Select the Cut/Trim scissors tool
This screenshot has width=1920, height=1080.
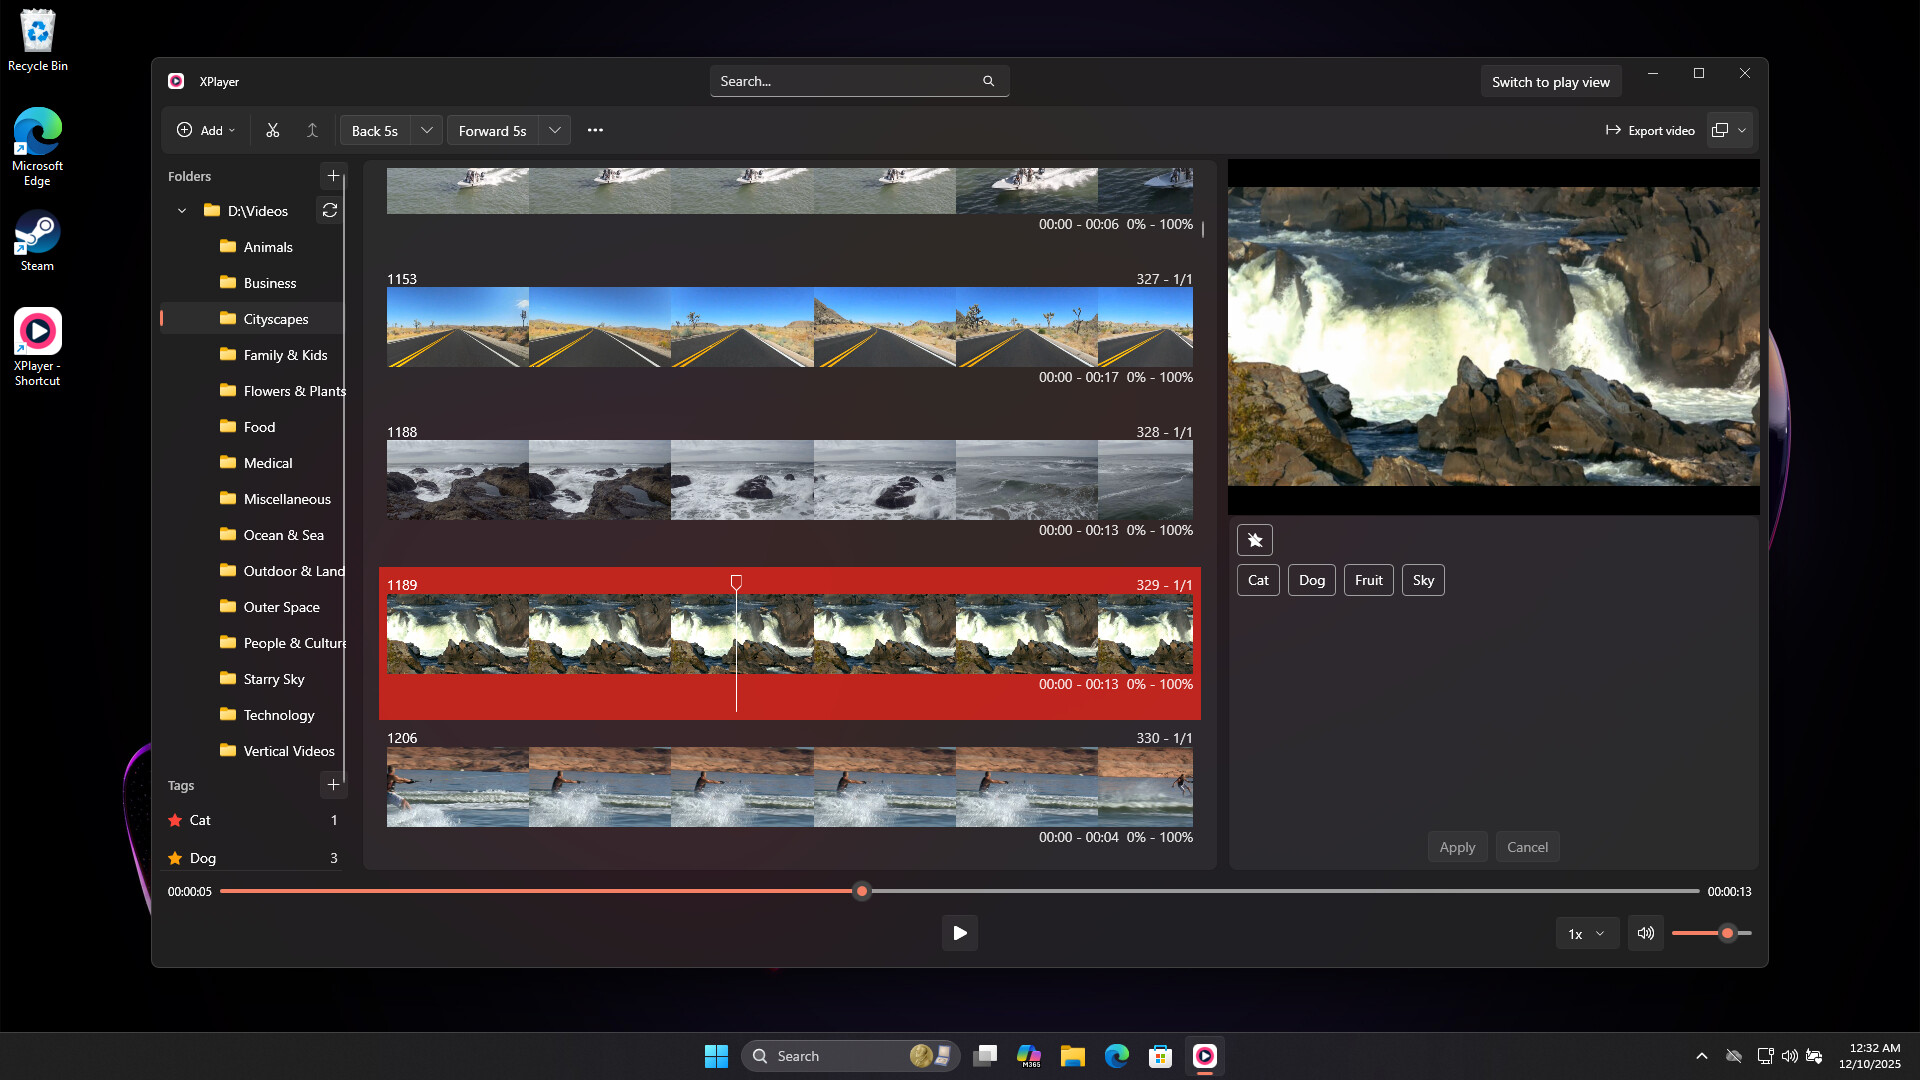[x=272, y=130]
